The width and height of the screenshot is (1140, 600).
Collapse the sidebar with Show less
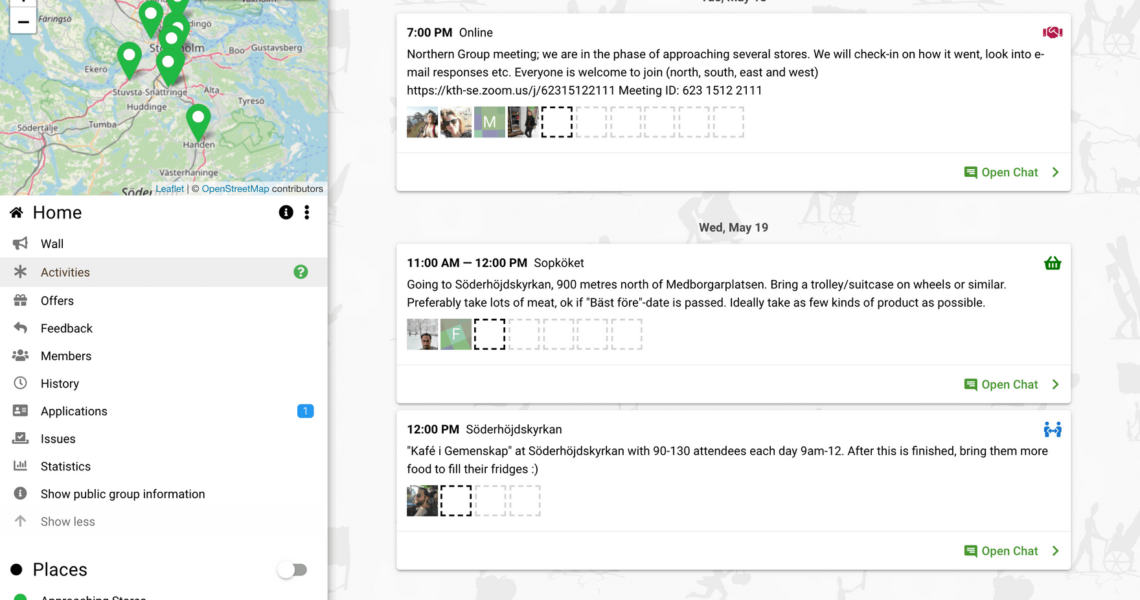(x=67, y=522)
